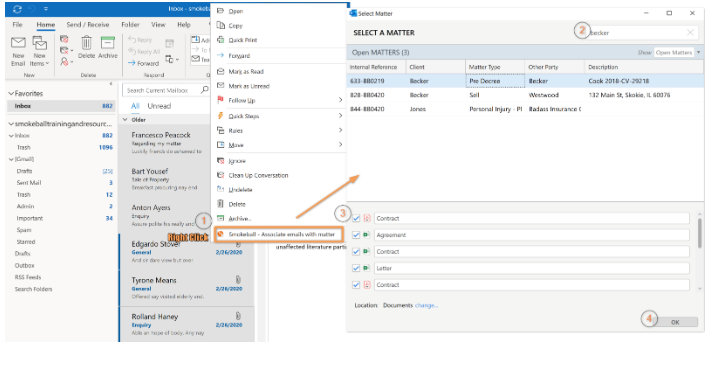This screenshot has width=713, height=370.
Task: Click the Mark as Unread envelope icon
Action: click(x=221, y=85)
